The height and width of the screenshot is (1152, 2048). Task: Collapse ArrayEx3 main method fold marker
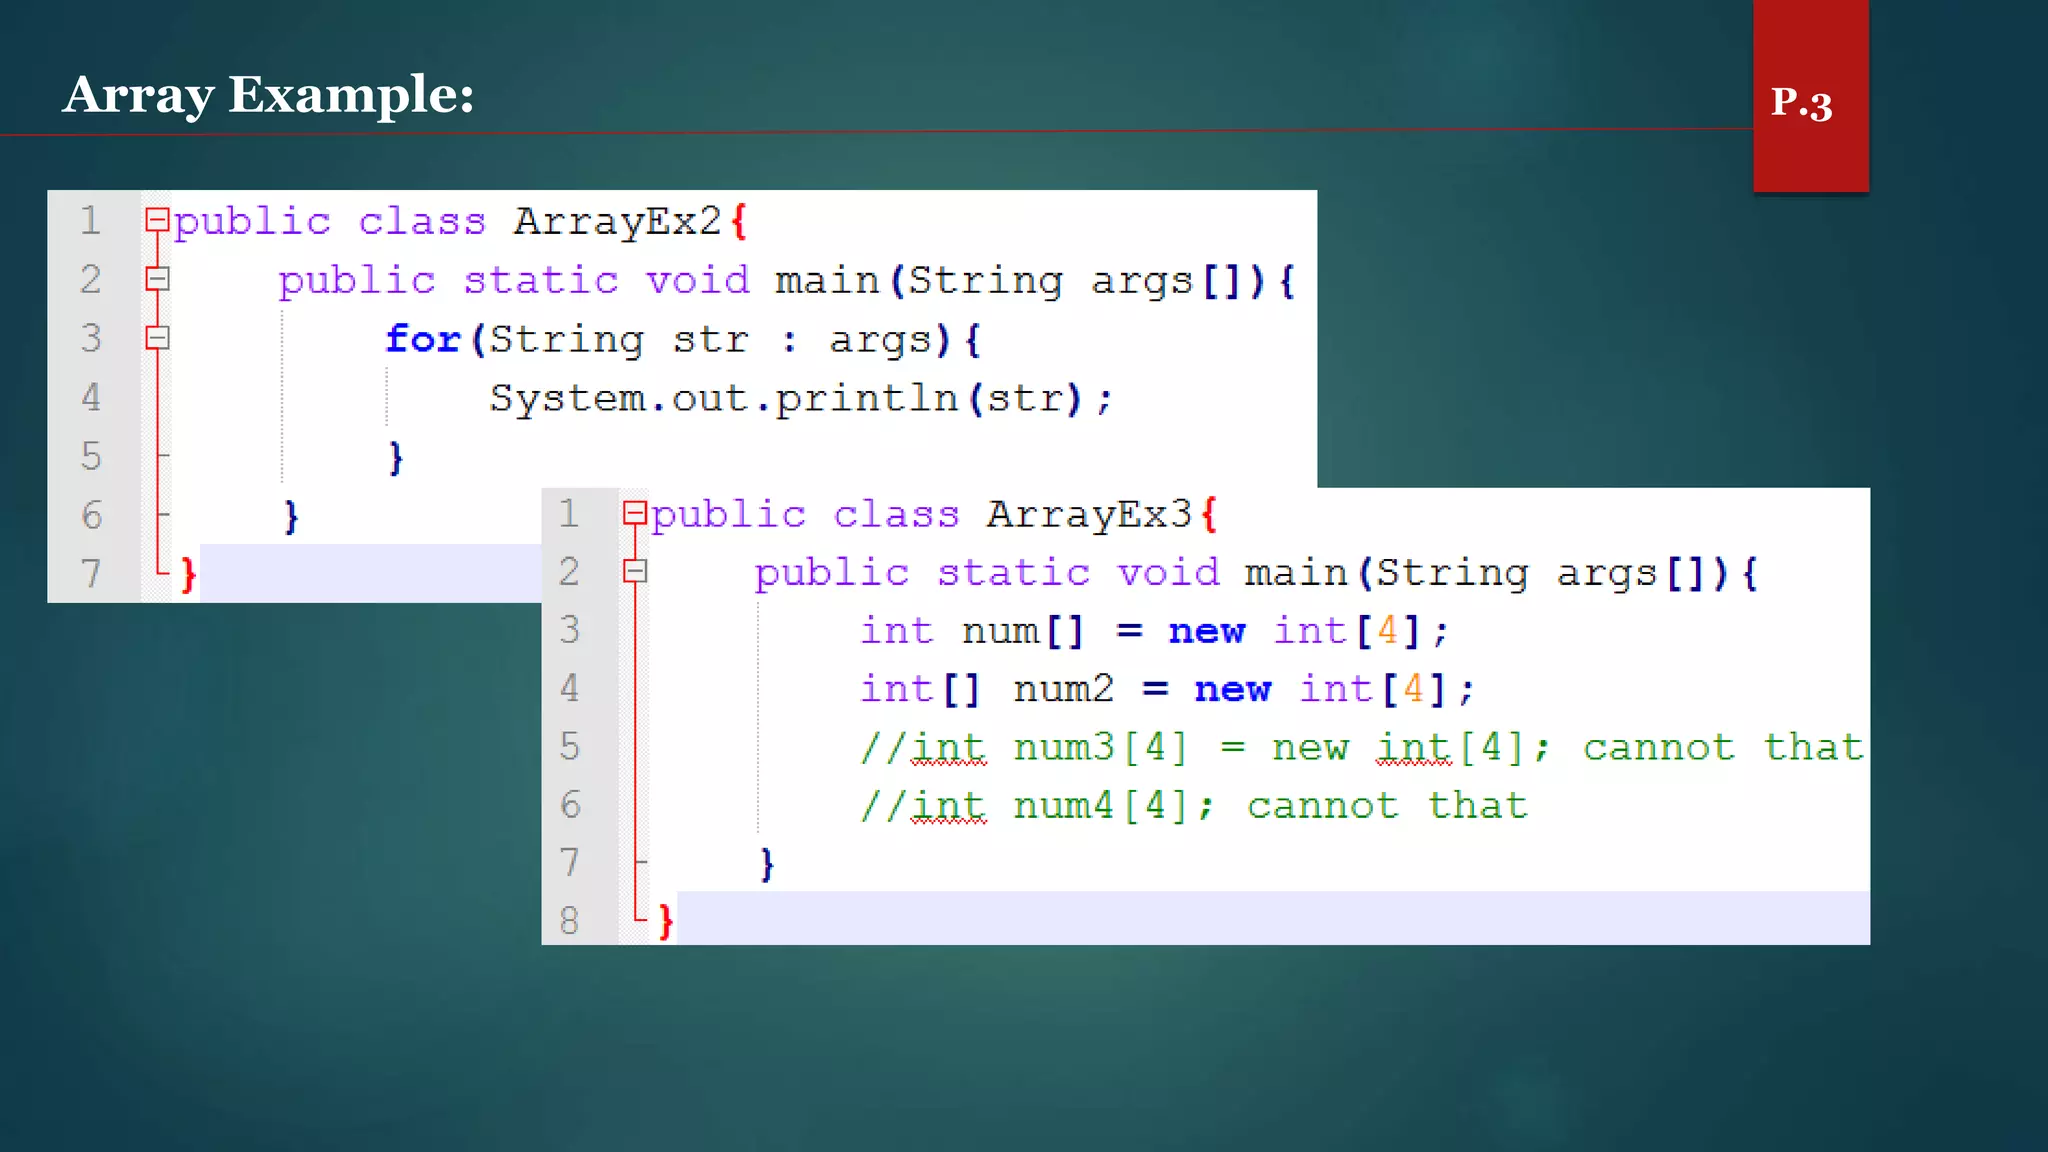tap(635, 572)
